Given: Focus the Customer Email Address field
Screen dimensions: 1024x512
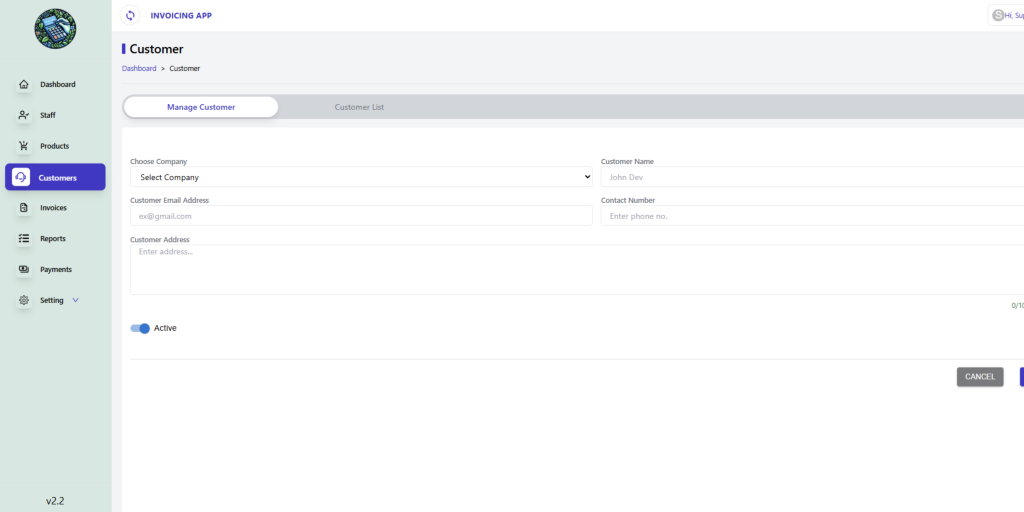Looking at the screenshot, I should pos(361,216).
